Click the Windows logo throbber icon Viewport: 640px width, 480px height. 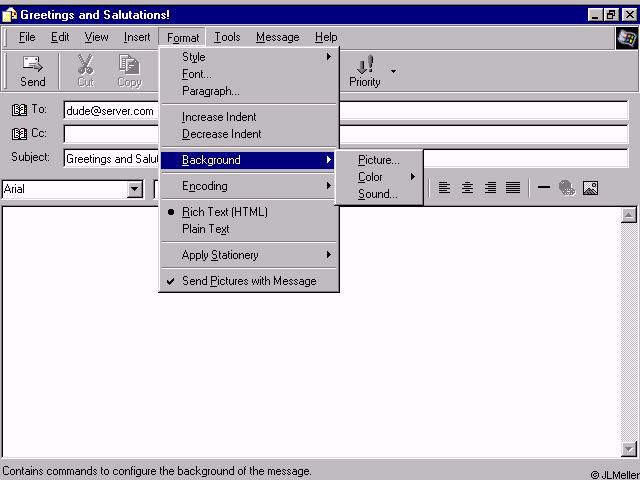click(627, 38)
